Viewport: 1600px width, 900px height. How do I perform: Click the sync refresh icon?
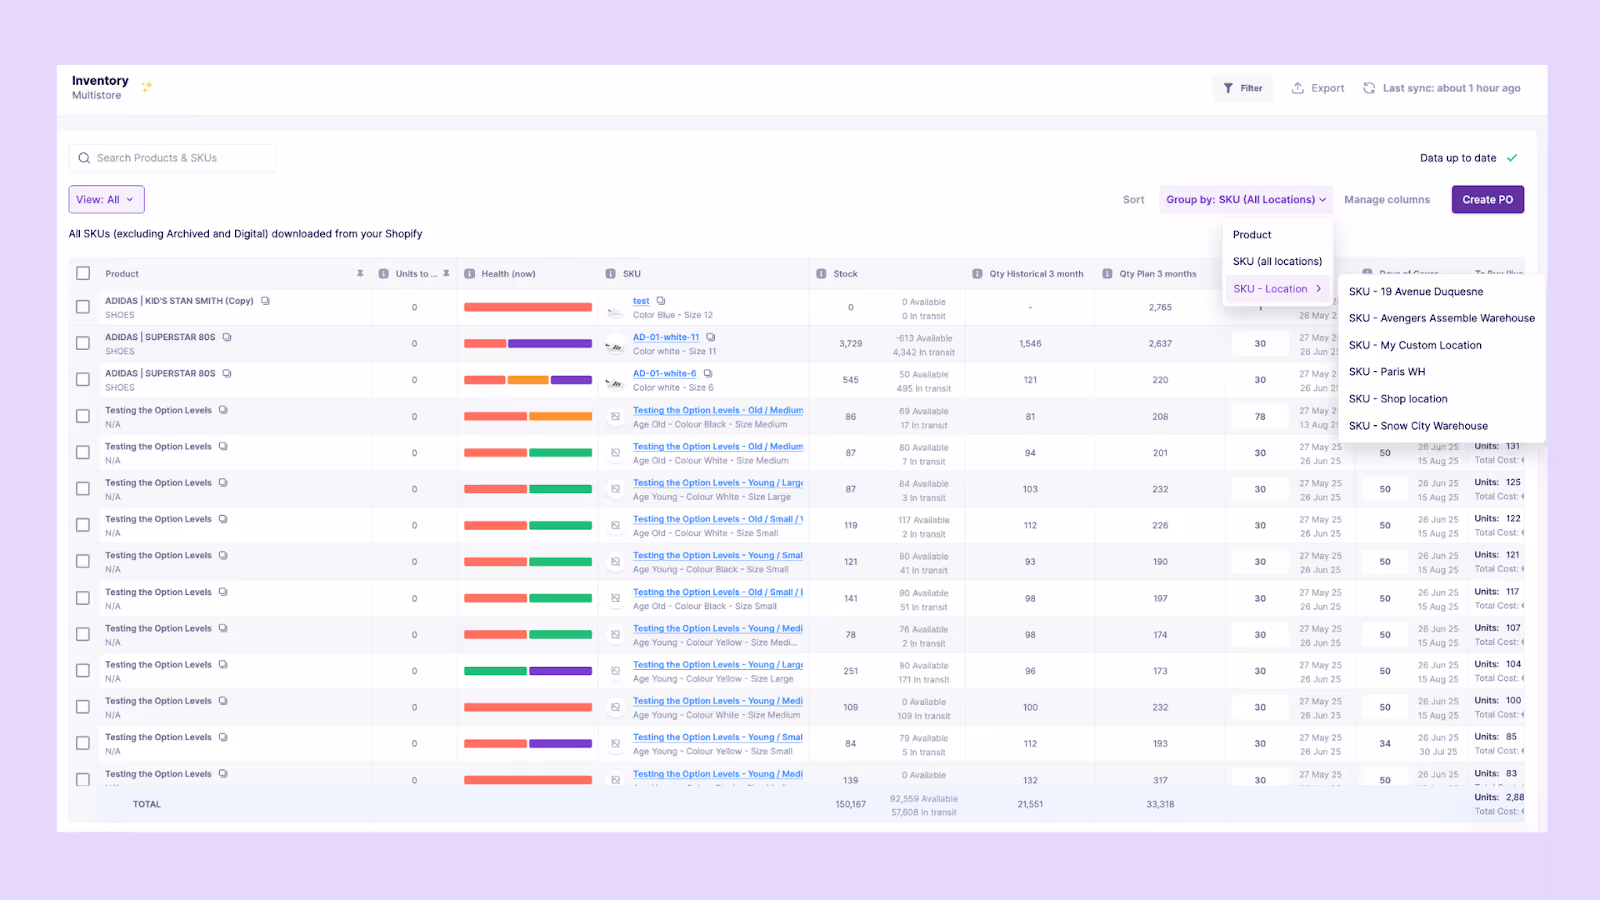coord(1369,88)
